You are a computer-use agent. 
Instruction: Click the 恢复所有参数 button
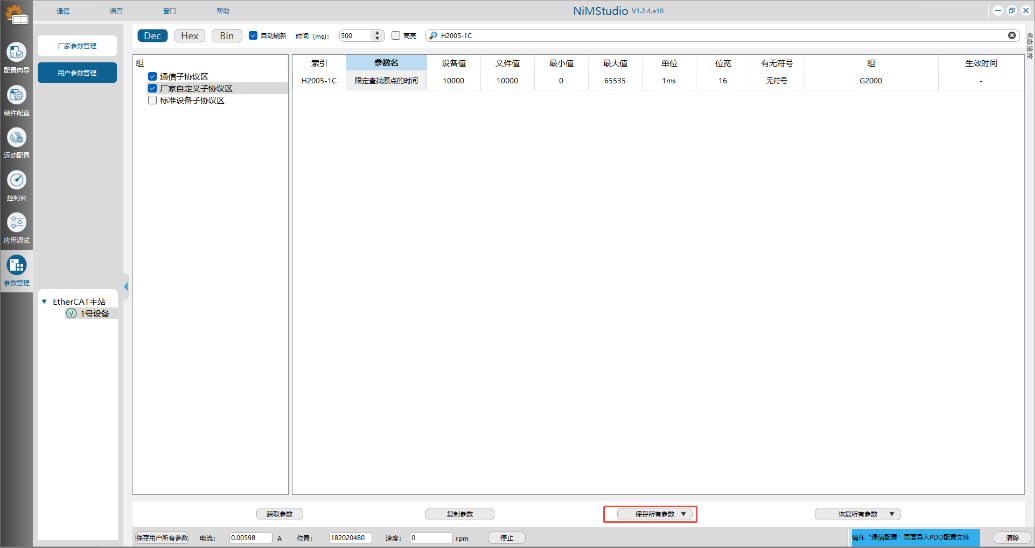pyautogui.click(x=857, y=514)
